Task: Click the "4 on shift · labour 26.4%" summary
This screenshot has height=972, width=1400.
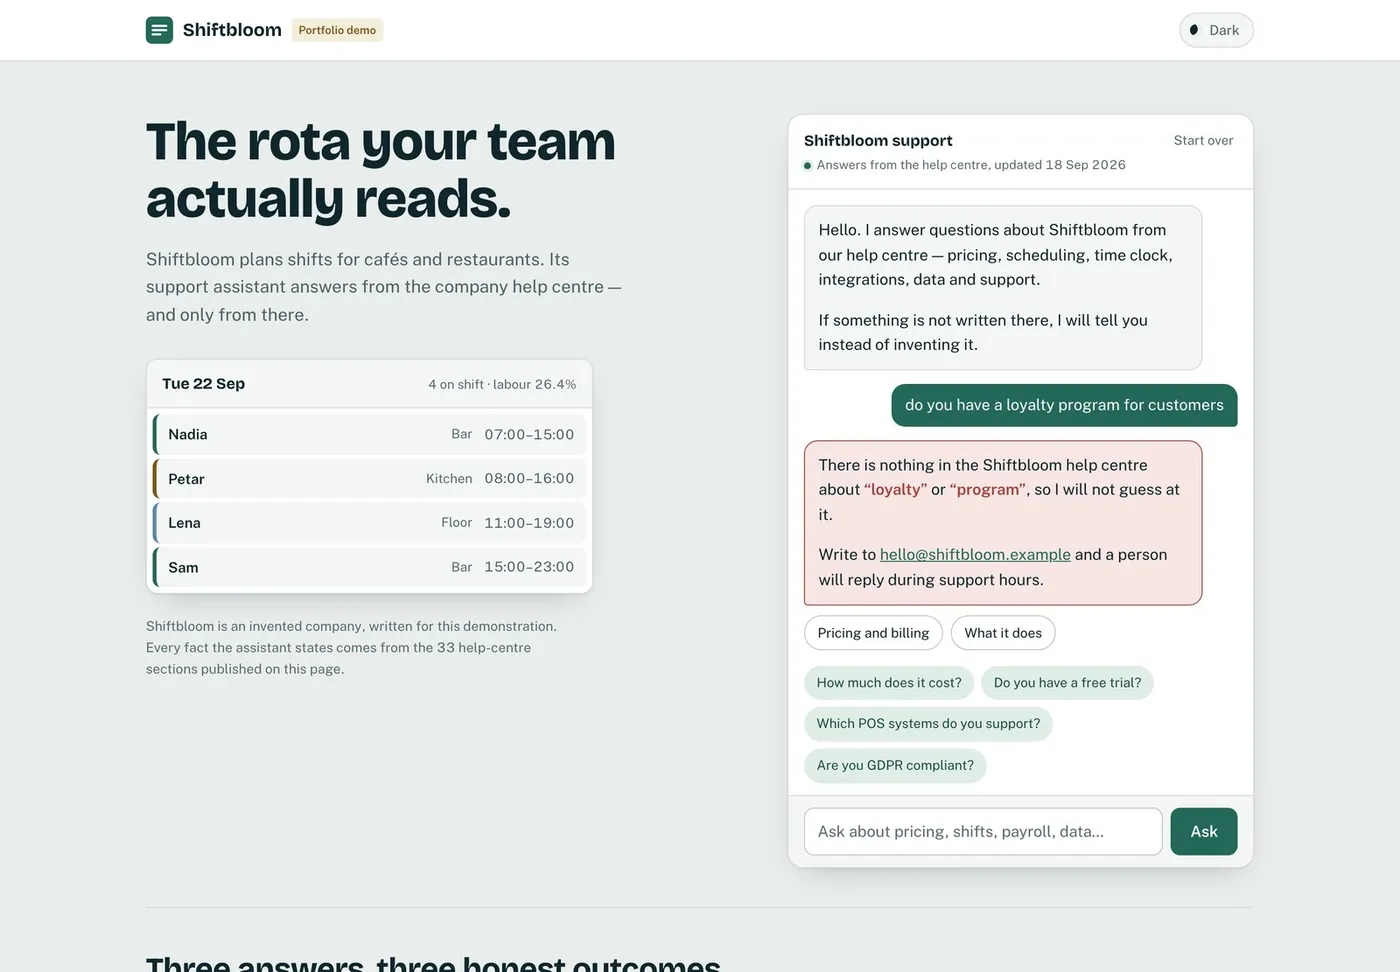Action: 502,385
